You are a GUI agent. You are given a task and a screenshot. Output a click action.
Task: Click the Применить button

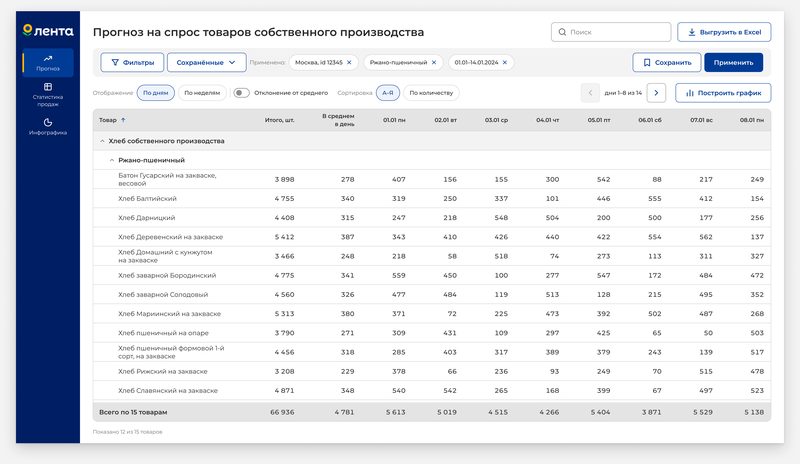(x=734, y=62)
